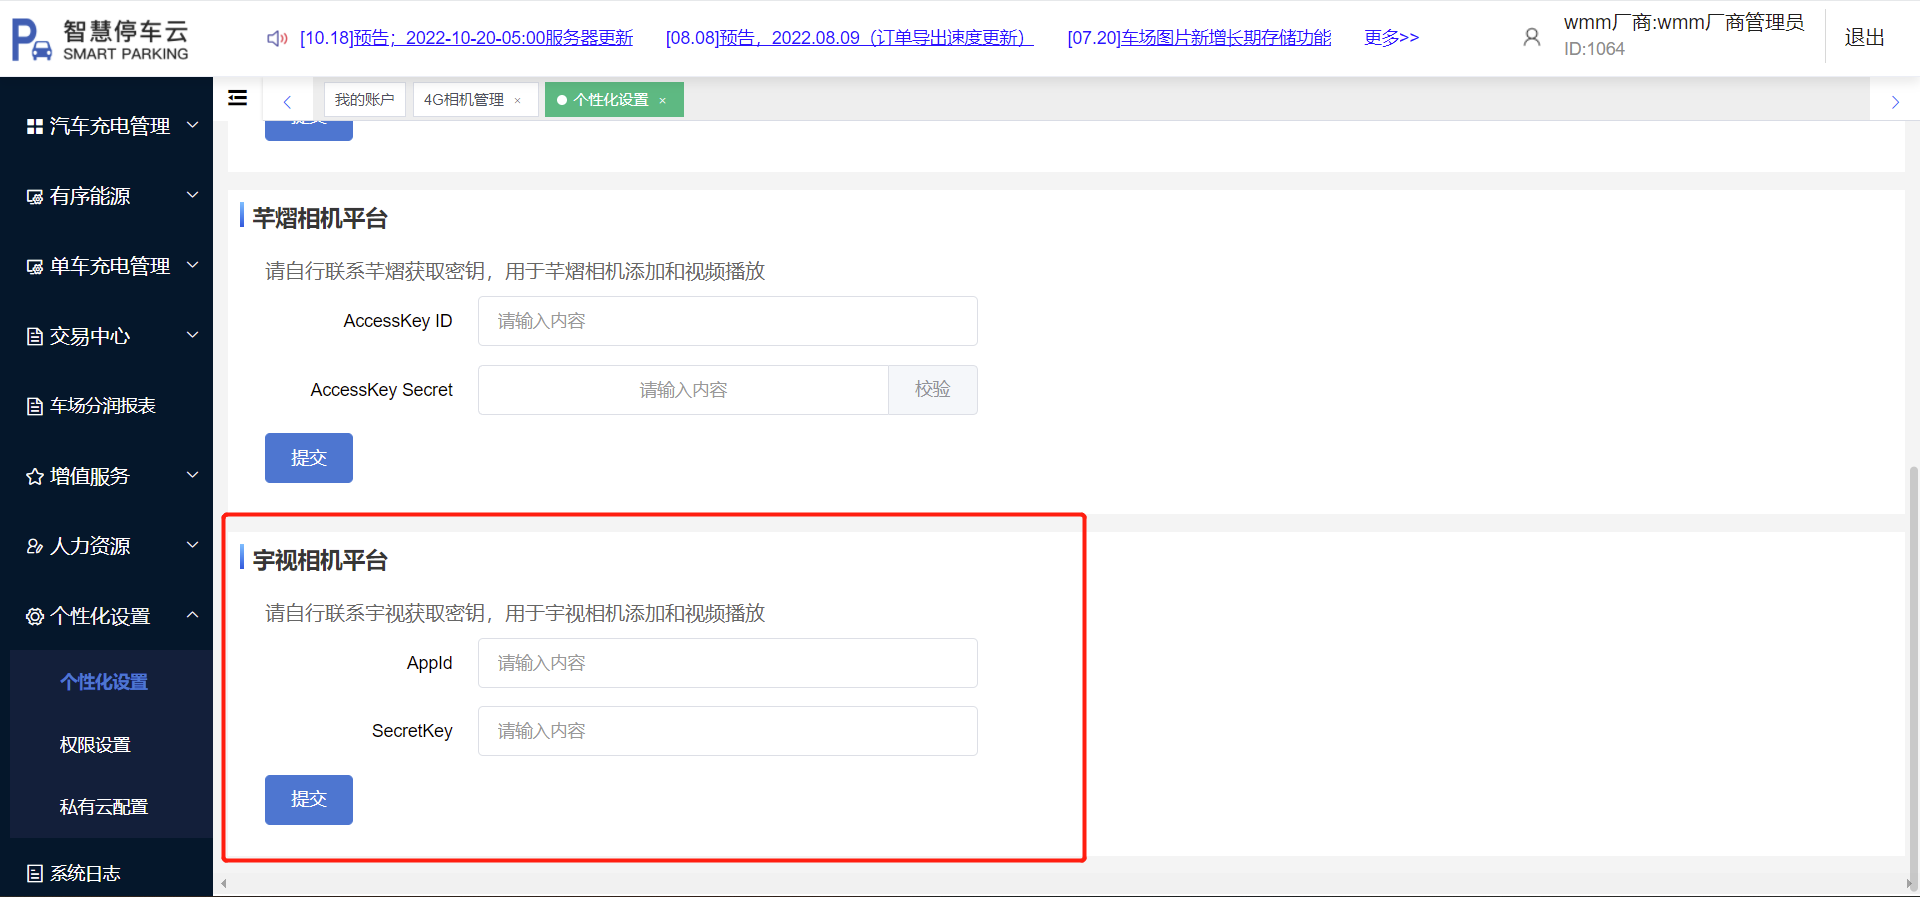Screen dimensions: 1920x897
Task: Click the 单车充电管理 menu icon
Action: tap(35, 267)
